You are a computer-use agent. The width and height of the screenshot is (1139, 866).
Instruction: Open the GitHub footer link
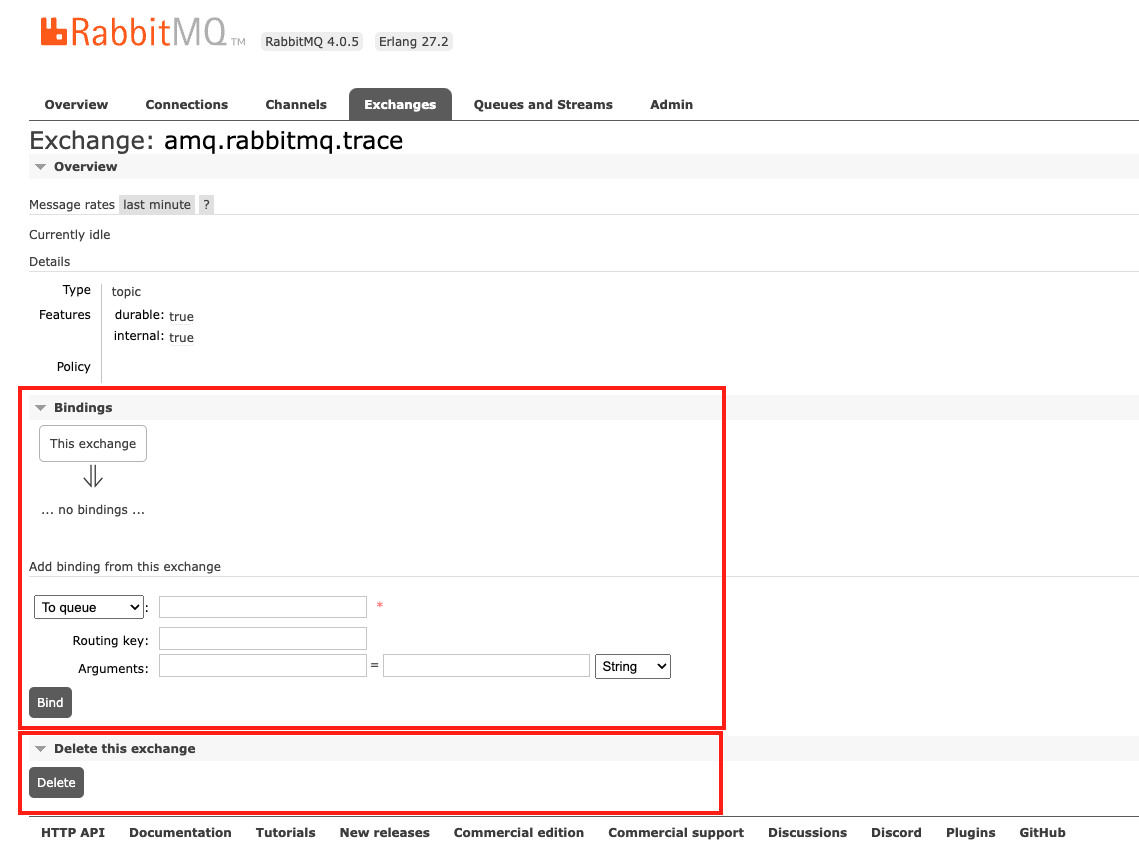point(1042,832)
